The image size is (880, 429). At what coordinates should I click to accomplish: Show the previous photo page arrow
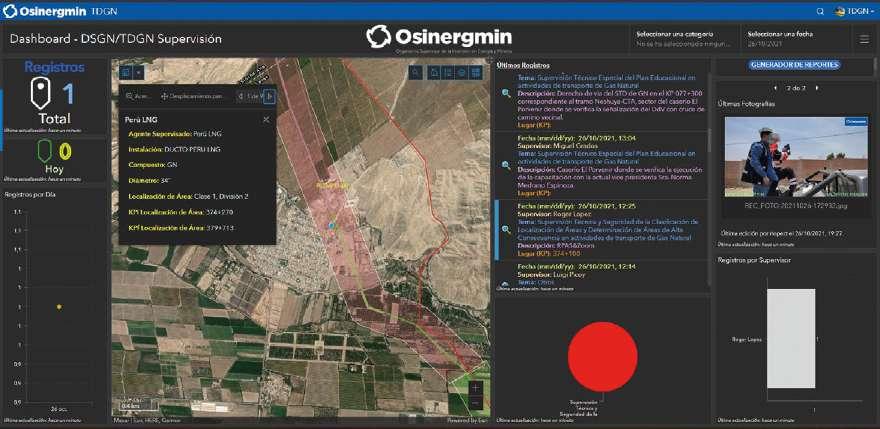(775, 88)
